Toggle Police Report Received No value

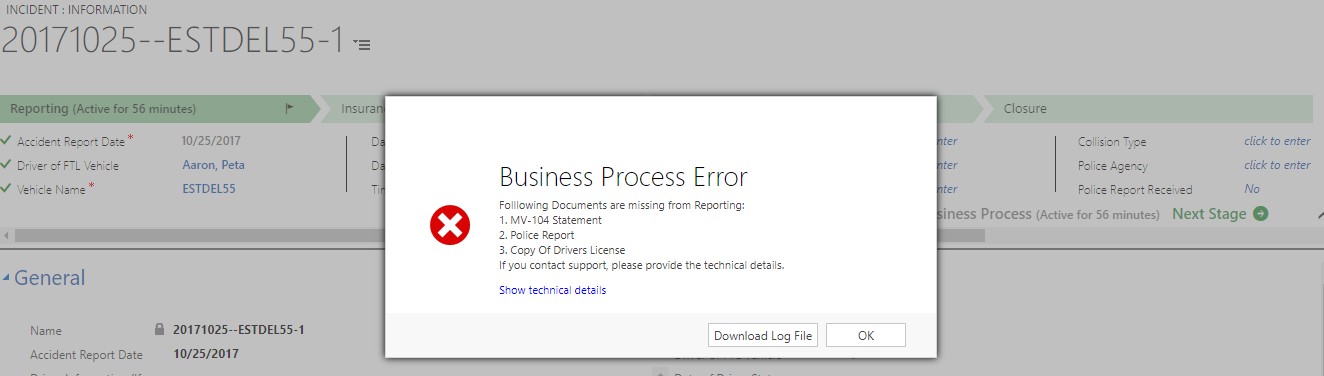click(x=1252, y=189)
